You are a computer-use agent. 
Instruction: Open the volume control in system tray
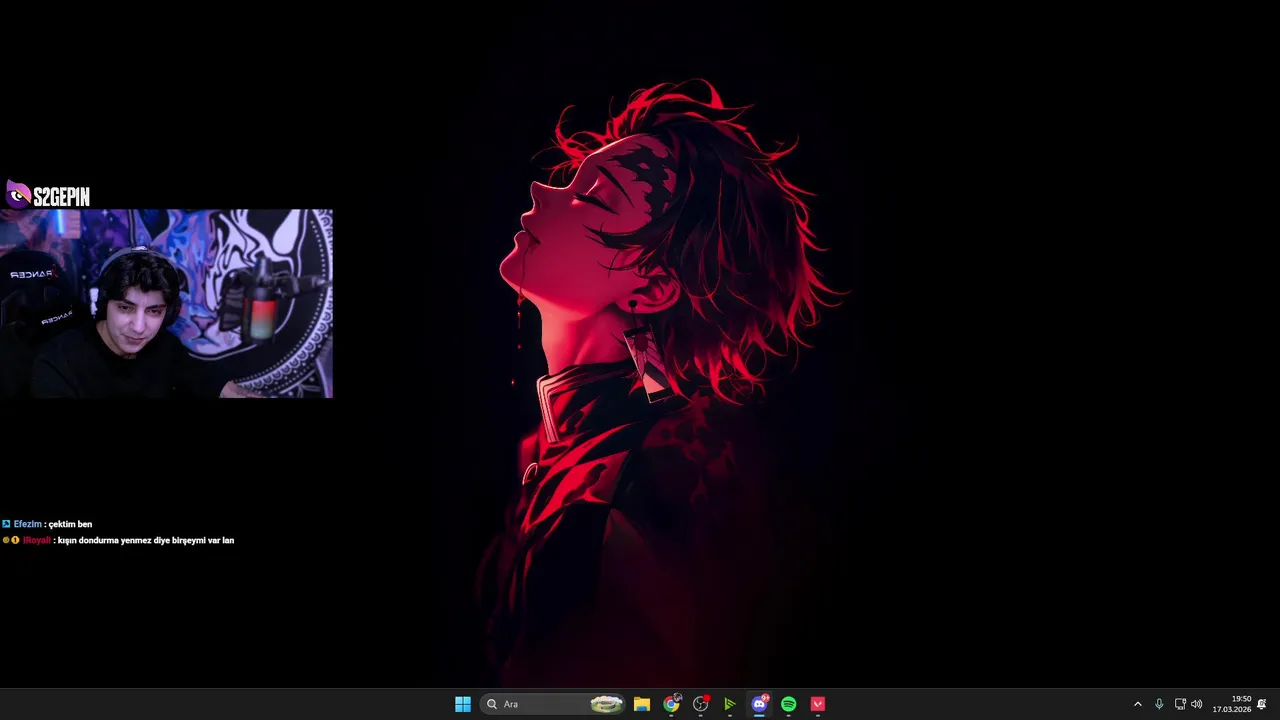coord(1197,704)
